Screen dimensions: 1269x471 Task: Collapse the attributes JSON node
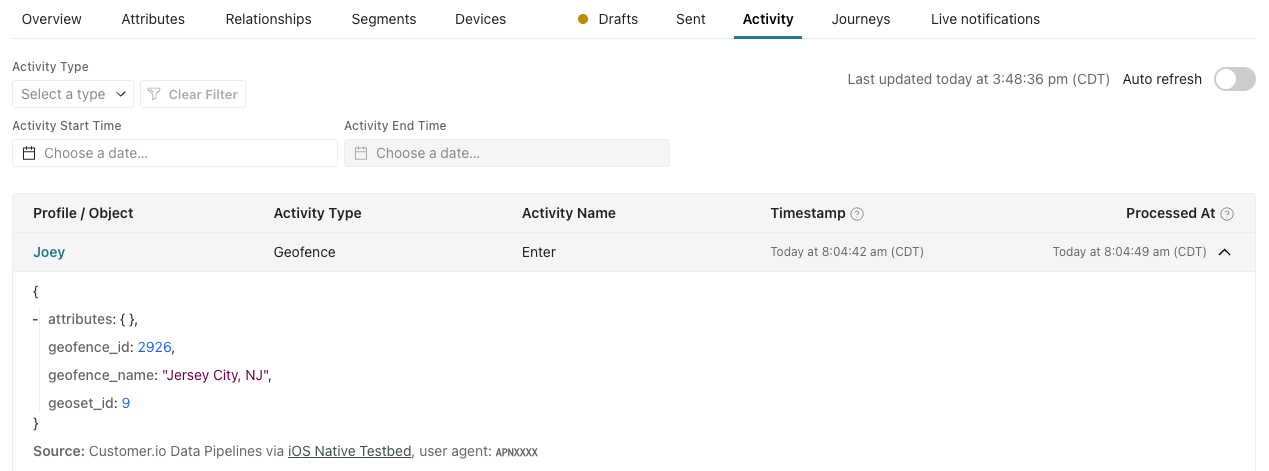[x=35, y=319]
